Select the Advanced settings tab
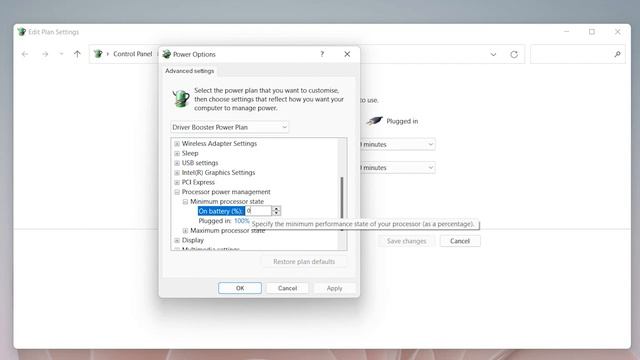 coord(189,71)
